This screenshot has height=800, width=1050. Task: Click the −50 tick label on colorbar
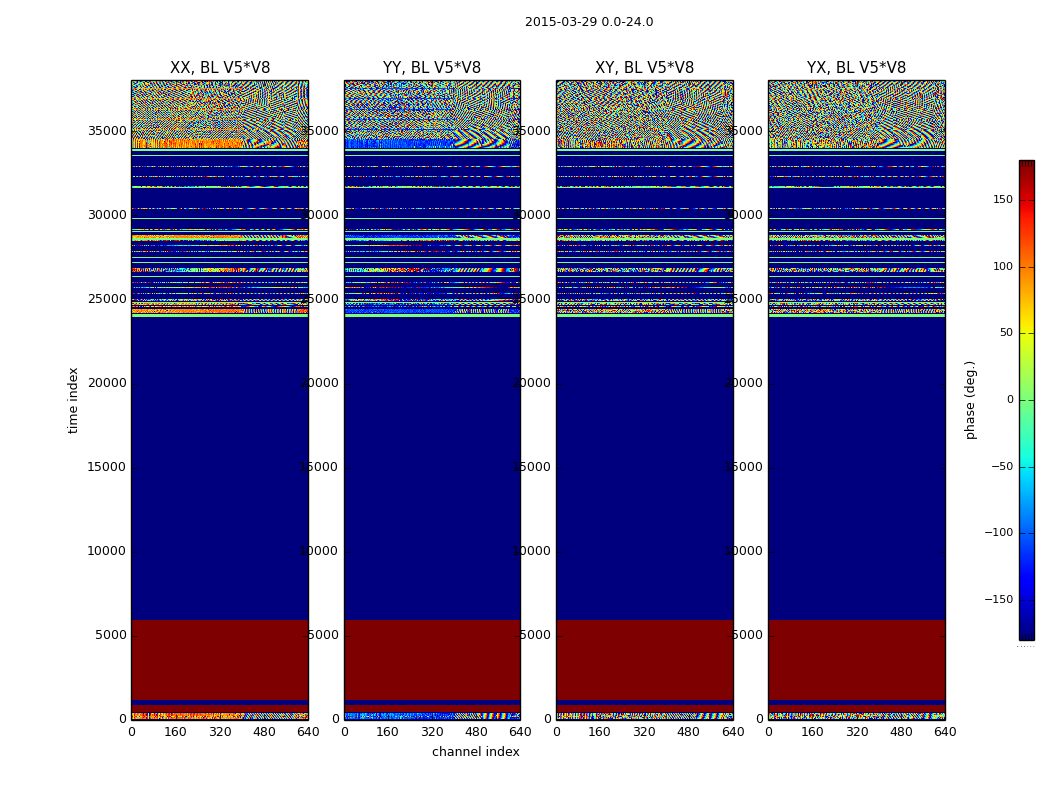pos(999,466)
